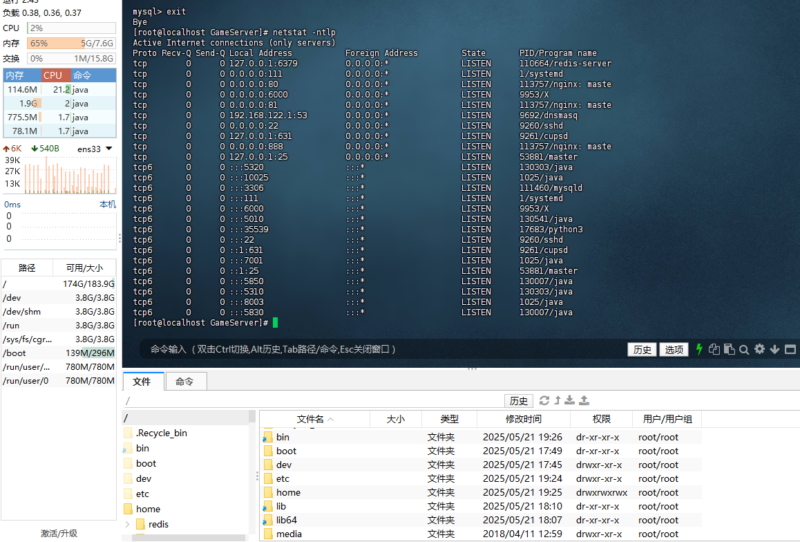Click 历史 button beside file path
The width and height of the screenshot is (800, 542).
517,400
